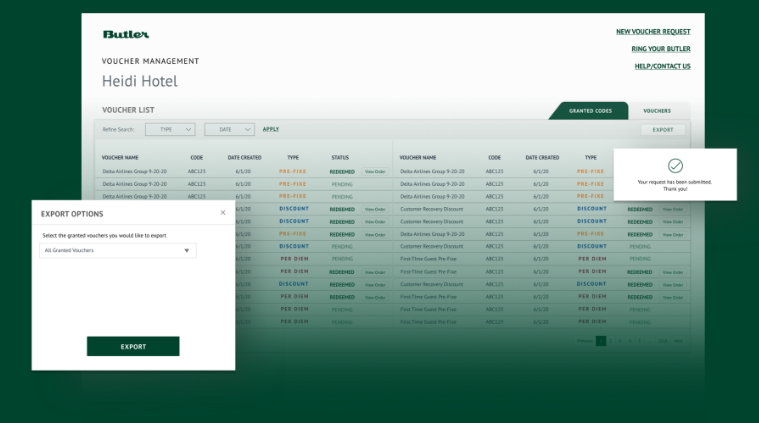Click the Butler logo
The width and height of the screenshot is (759, 423).
pos(126,34)
